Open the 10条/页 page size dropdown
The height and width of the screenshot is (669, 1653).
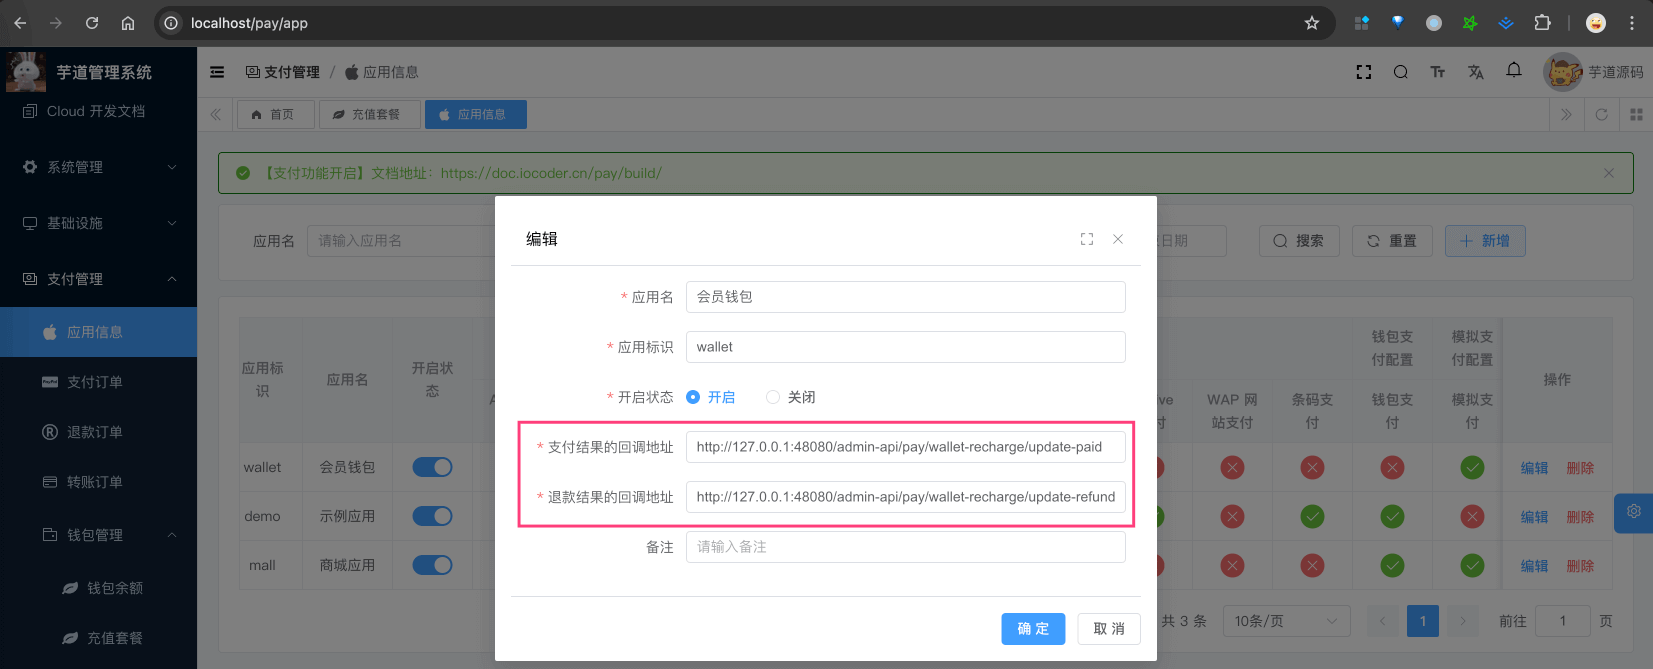[x=1285, y=621]
